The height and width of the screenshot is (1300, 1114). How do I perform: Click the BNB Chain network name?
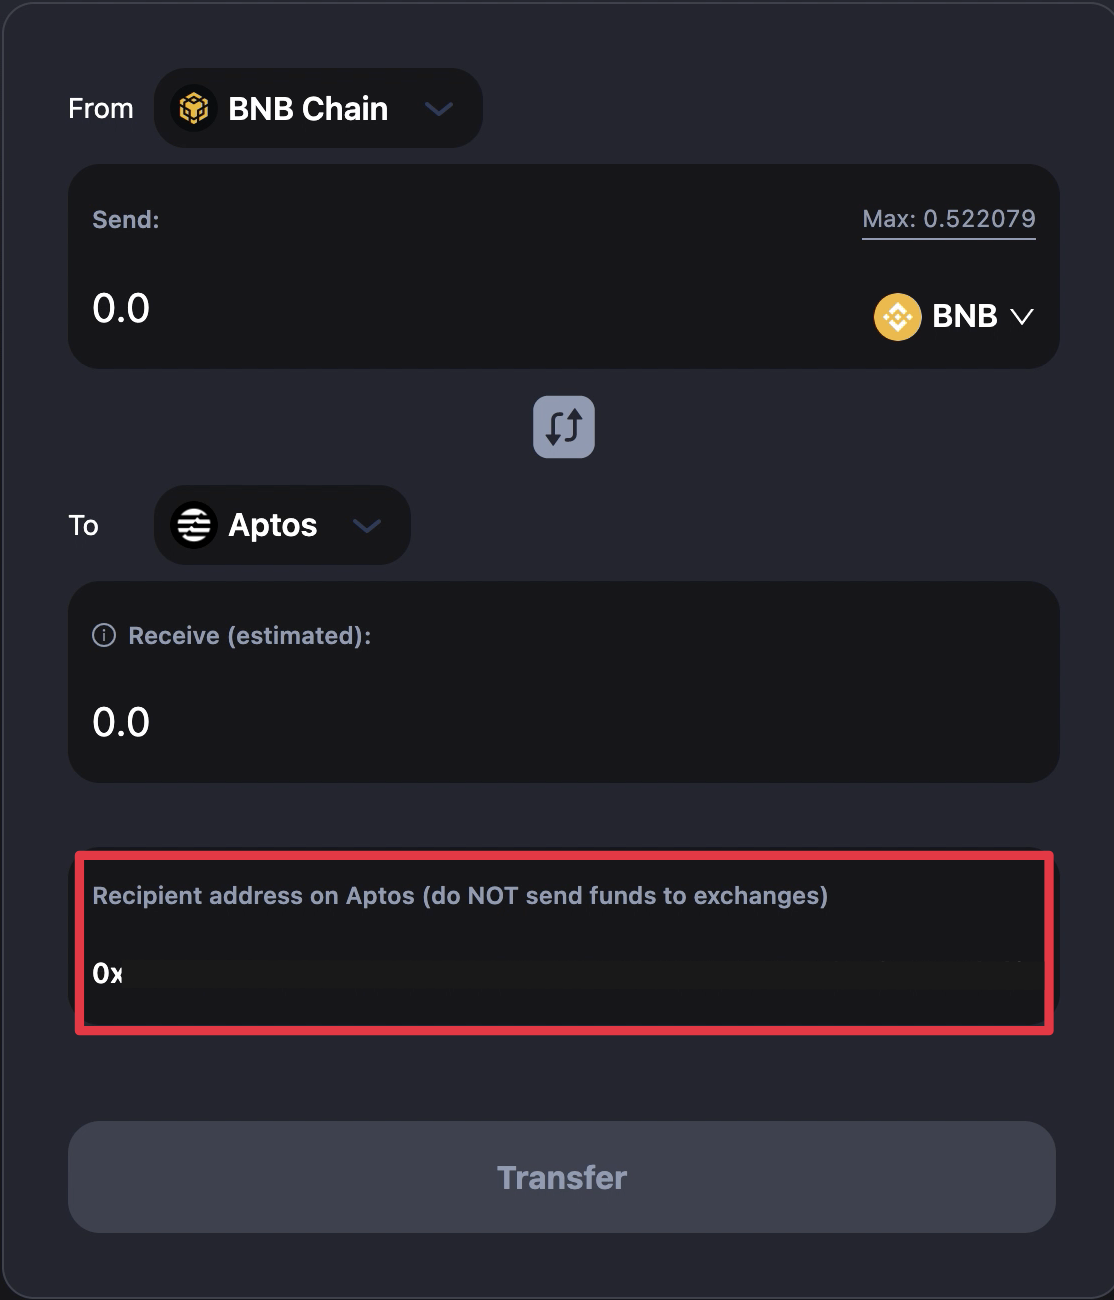308,109
